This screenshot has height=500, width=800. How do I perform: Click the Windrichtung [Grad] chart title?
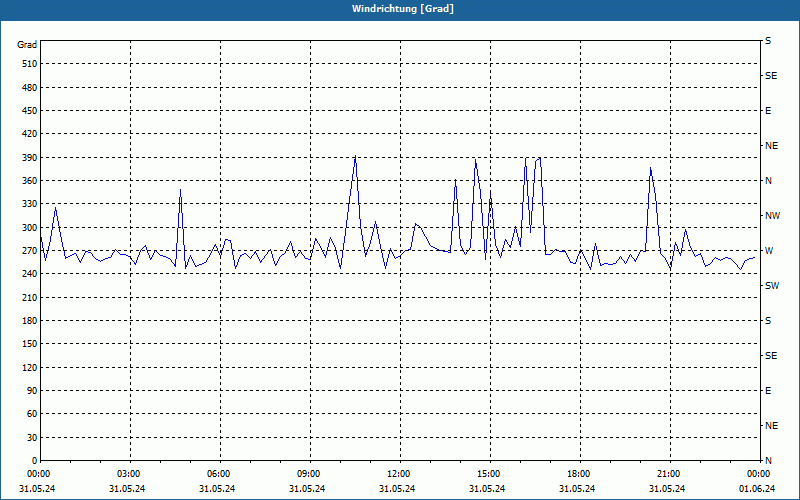[x=402, y=9]
